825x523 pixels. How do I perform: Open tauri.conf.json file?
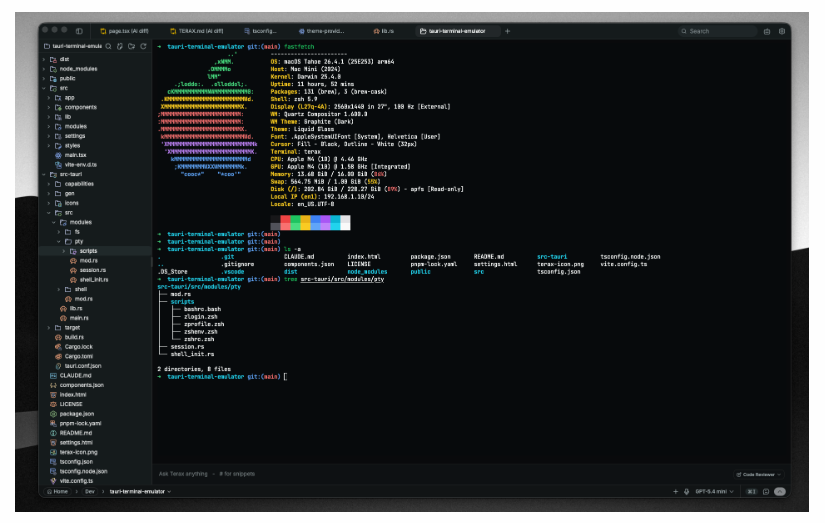78,366
